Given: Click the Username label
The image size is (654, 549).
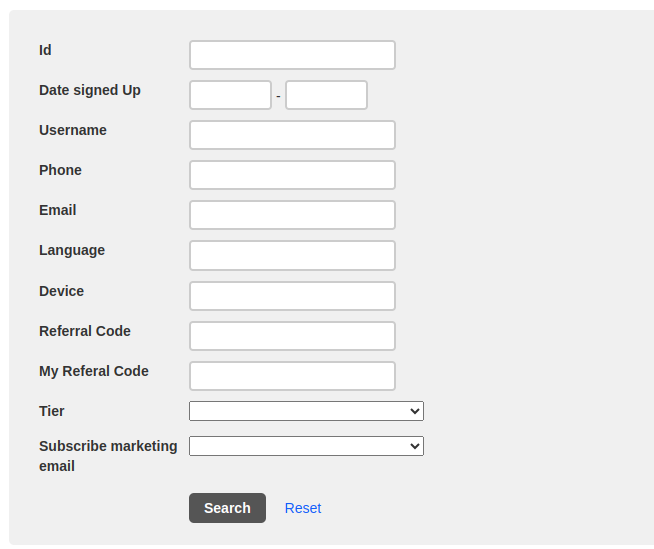Looking at the screenshot, I should [73, 130].
